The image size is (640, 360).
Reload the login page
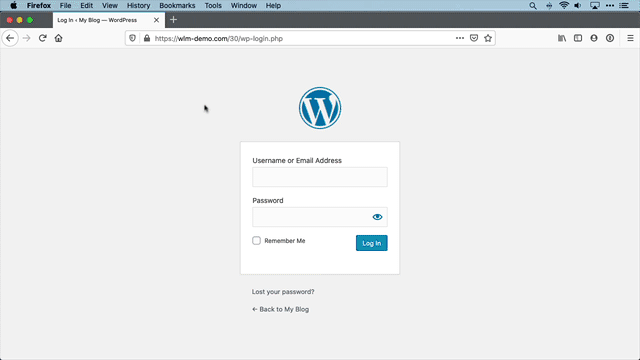click(x=42, y=38)
